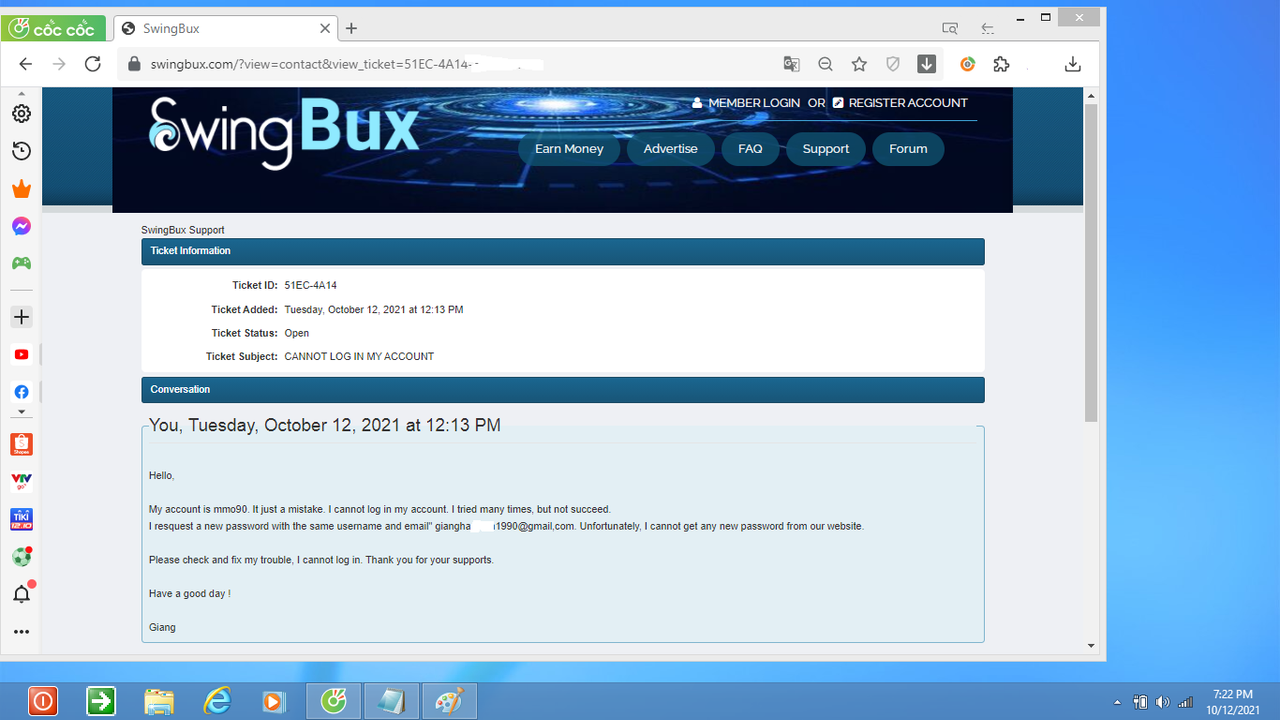The width and height of the screenshot is (1280, 720).
Task: Click the page vertical scrollbar thumb
Action: click(1091, 262)
